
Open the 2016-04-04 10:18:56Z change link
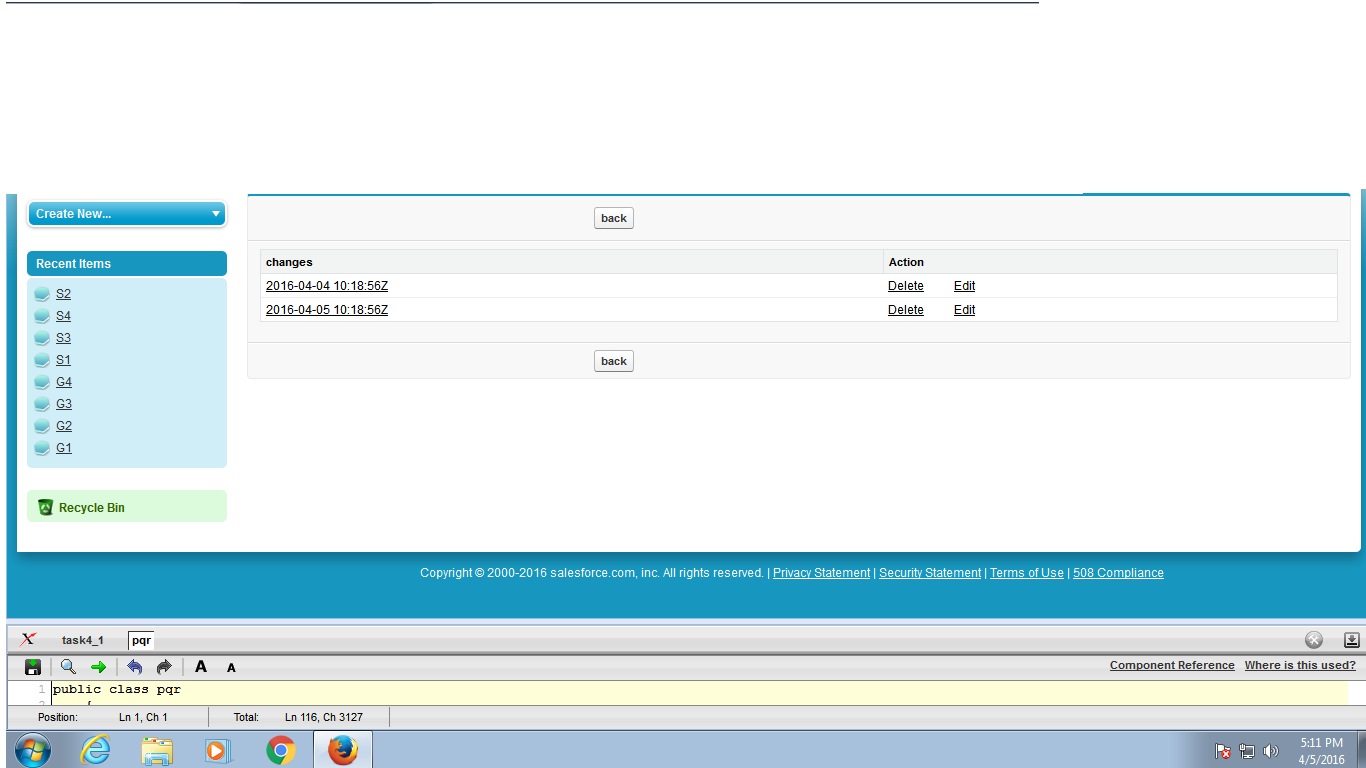click(x=327, y=286)
